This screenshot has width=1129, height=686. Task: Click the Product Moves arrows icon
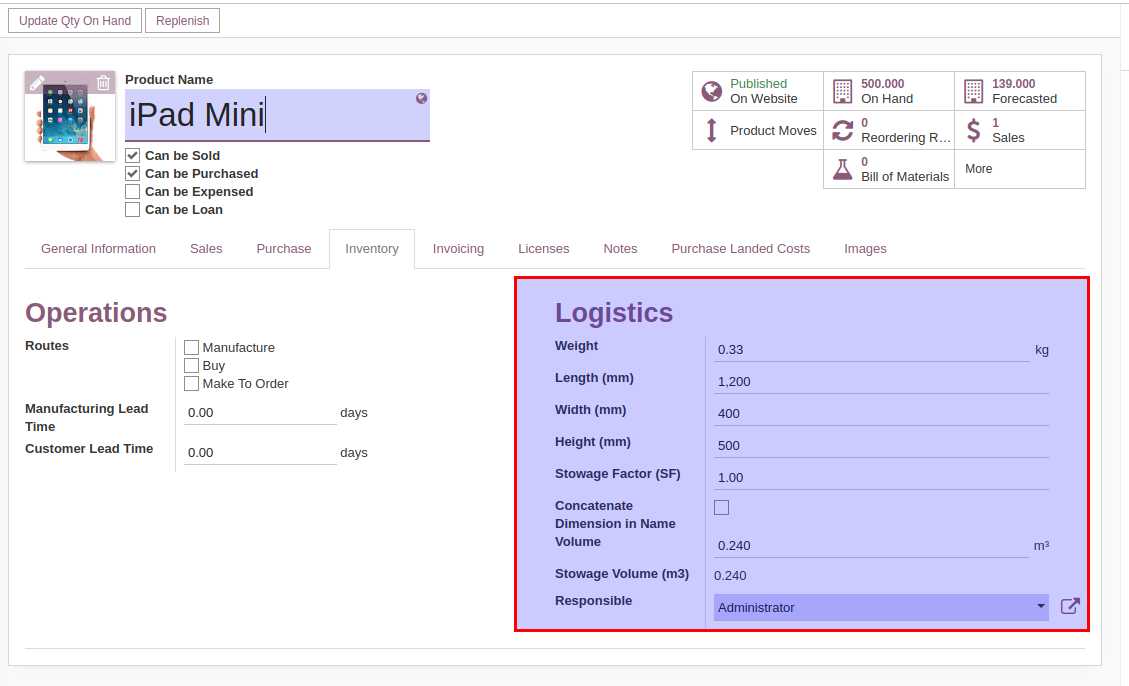pos(712,130)
